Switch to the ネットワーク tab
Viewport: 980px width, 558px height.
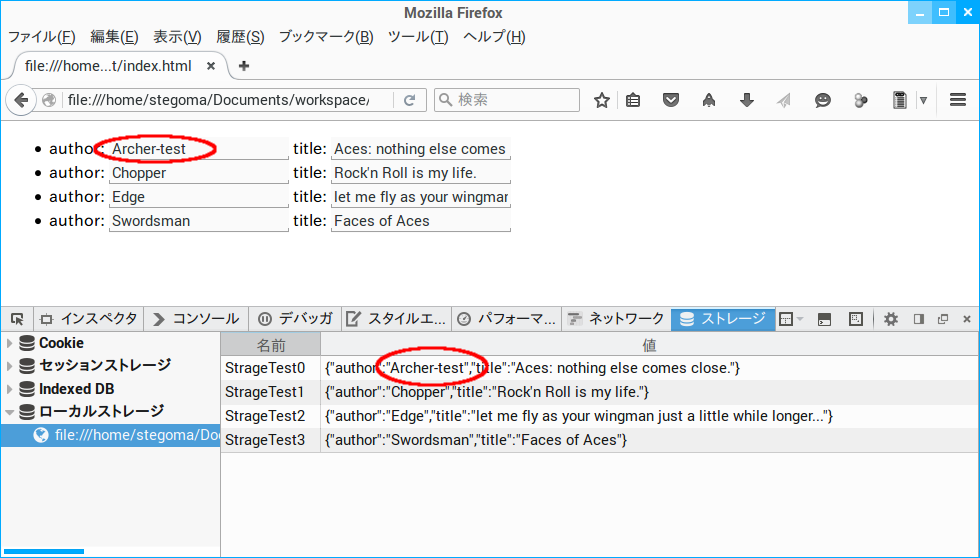[616, 319]
